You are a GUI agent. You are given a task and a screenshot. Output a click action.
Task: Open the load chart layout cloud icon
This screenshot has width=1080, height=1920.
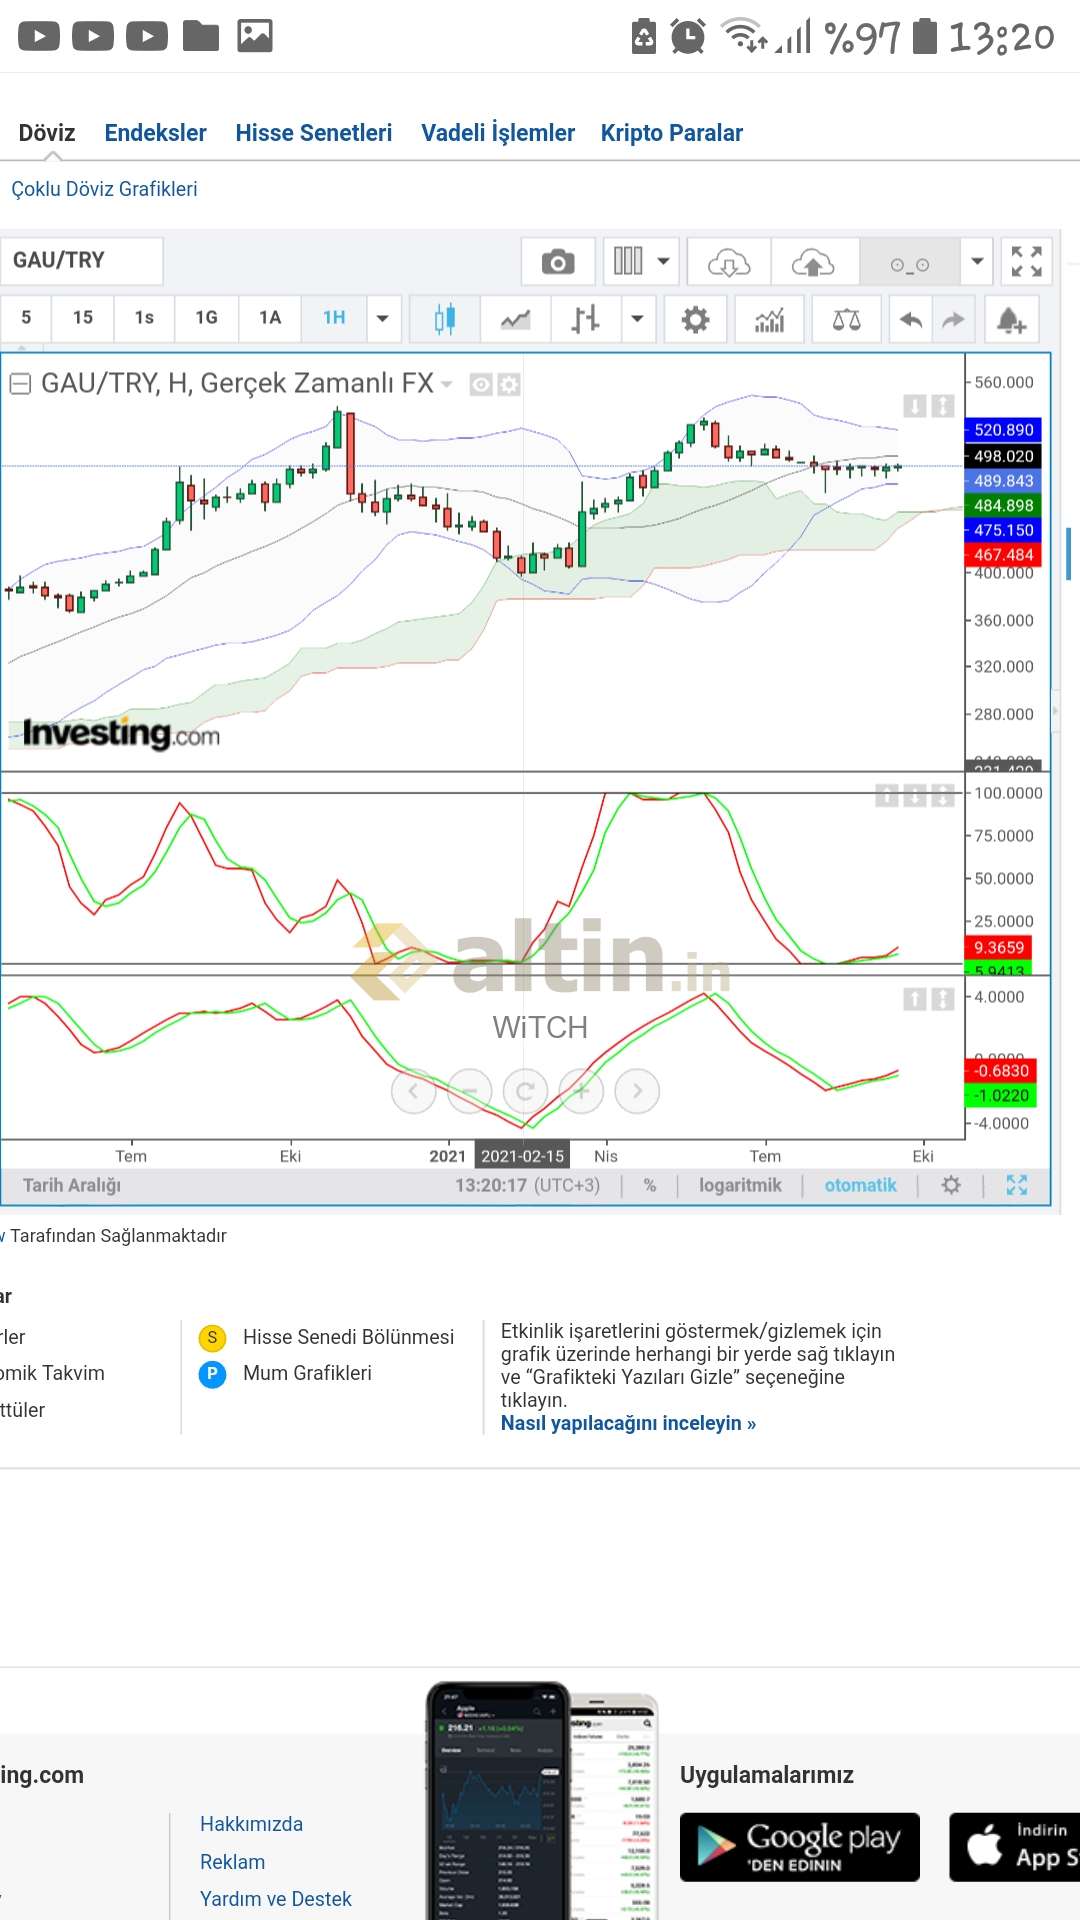click(x=729, y=262)
